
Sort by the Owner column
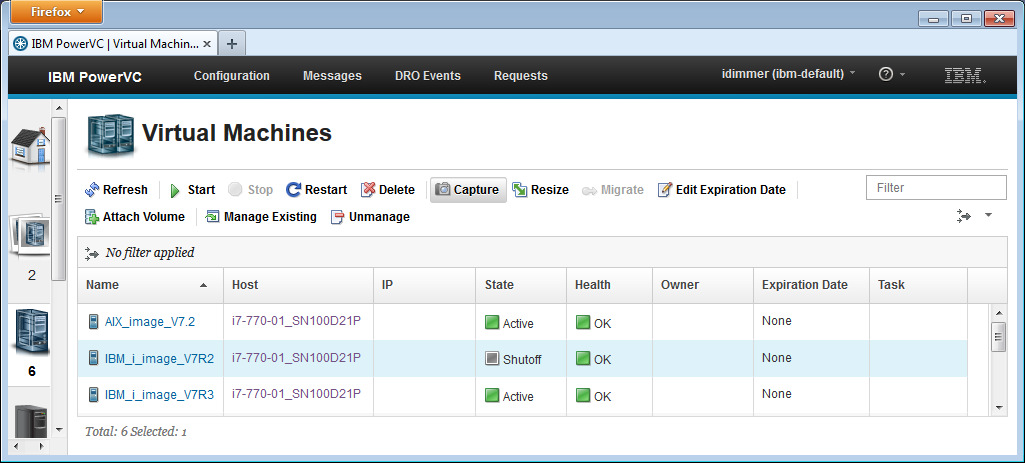(703, 285)
